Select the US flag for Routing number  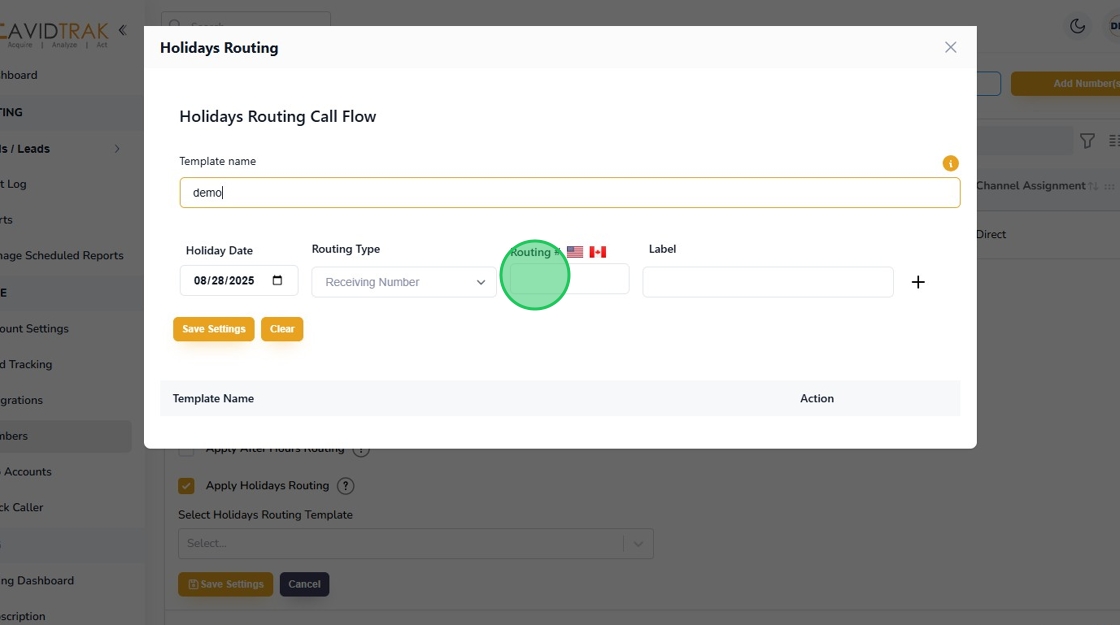pos(575,251)
